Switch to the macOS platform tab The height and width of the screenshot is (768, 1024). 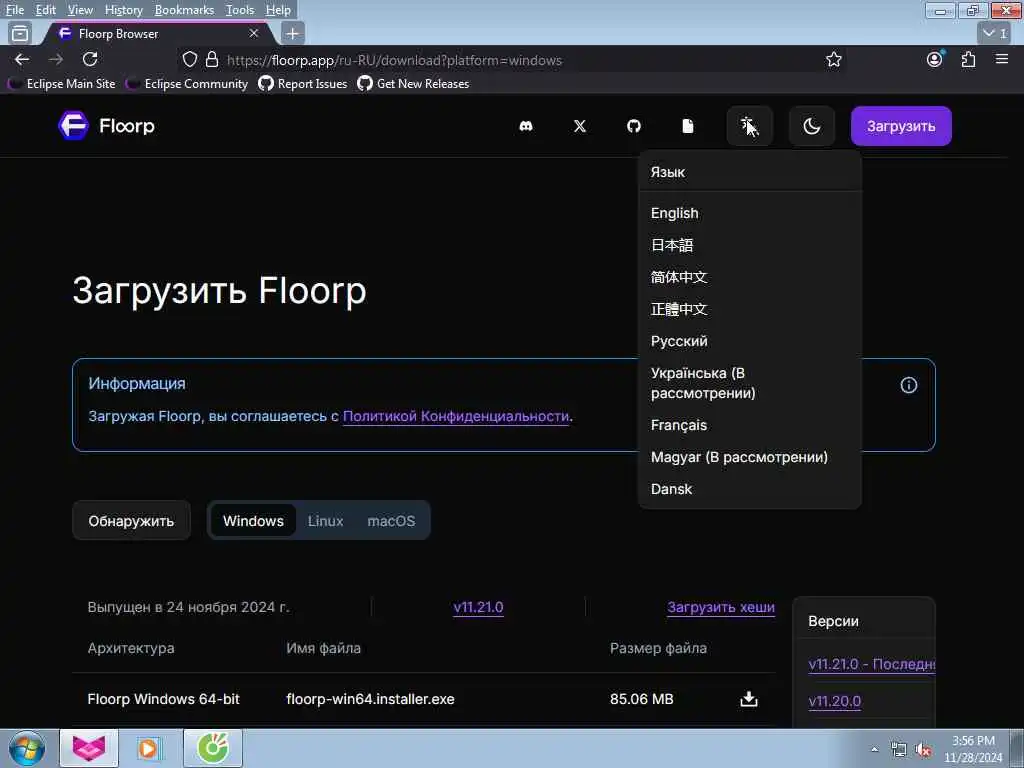(x=391, y=520)
